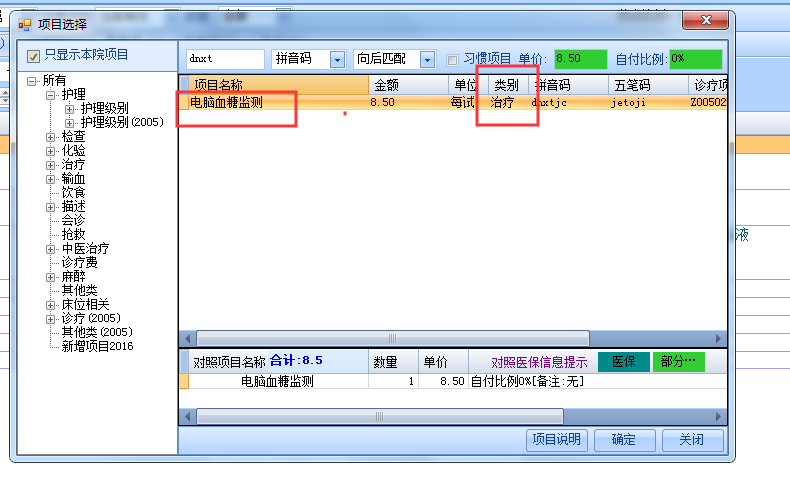Expand the 描述 tree node
Image resolution: width=790 pixels, height=494 pixels.
(x=50, y=207)
